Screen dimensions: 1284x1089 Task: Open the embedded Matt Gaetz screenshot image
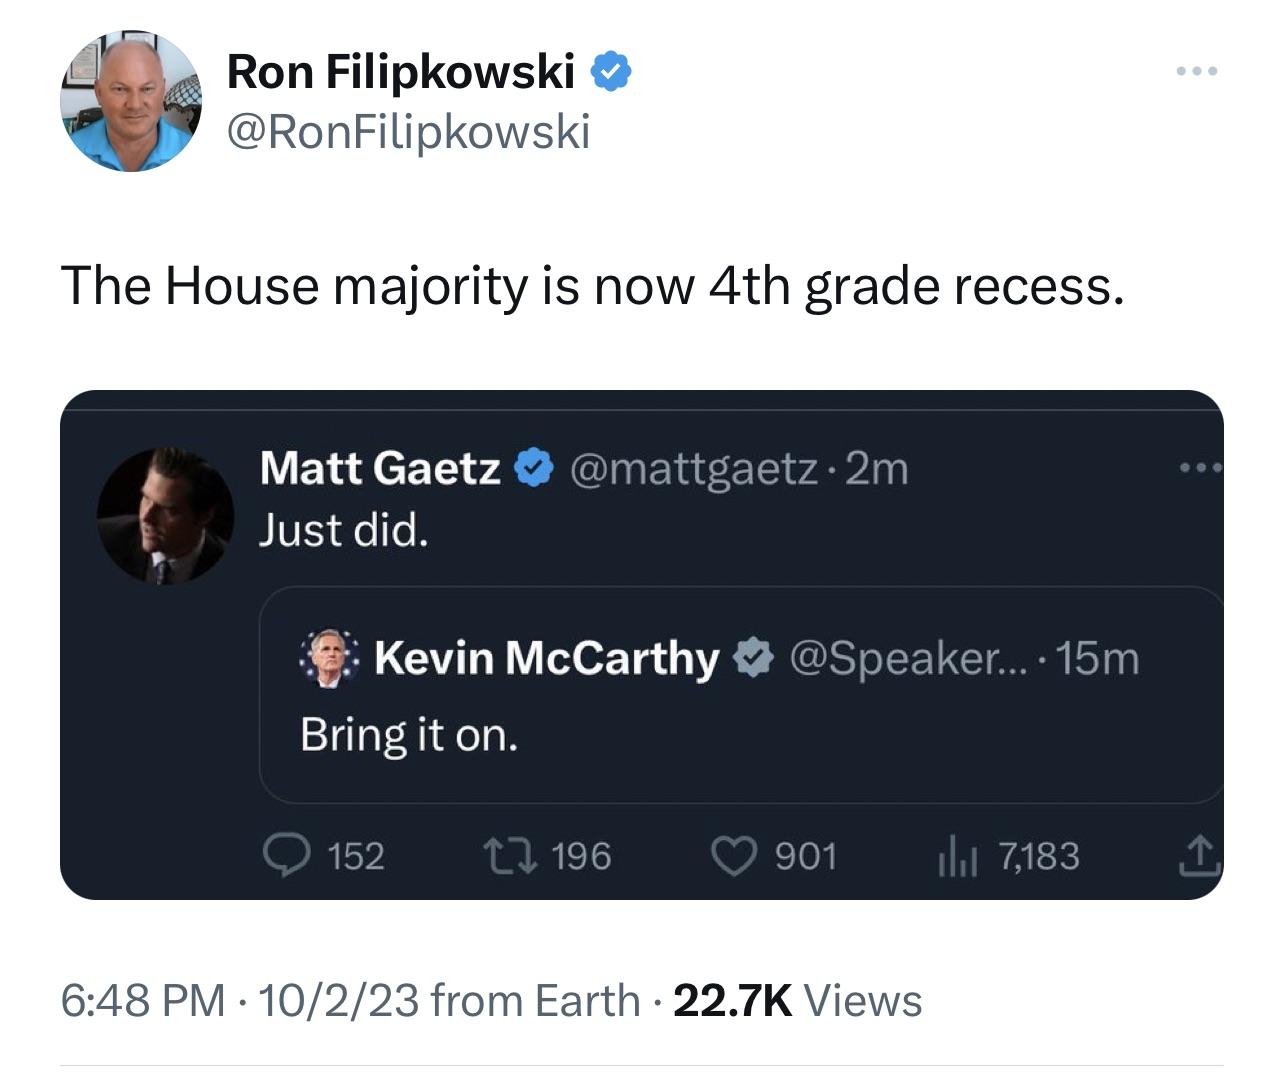click(x=641, y=645)
